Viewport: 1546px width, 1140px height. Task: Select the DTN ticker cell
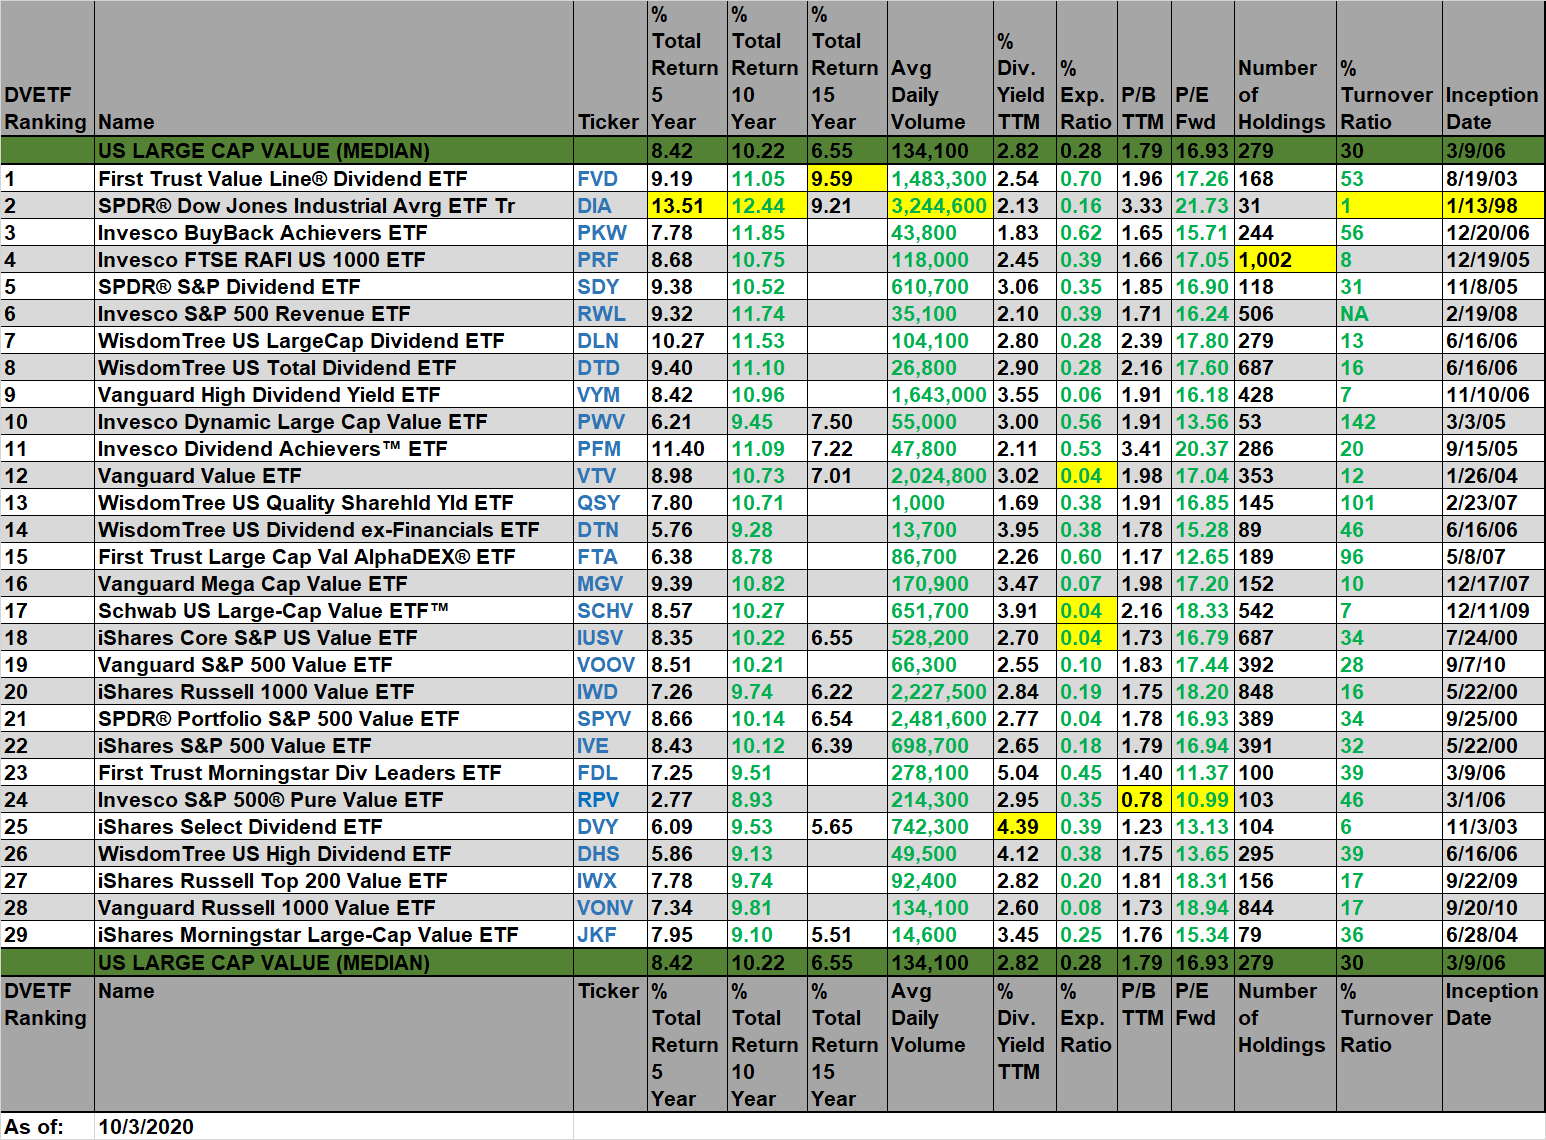click(x=610, y=530)
